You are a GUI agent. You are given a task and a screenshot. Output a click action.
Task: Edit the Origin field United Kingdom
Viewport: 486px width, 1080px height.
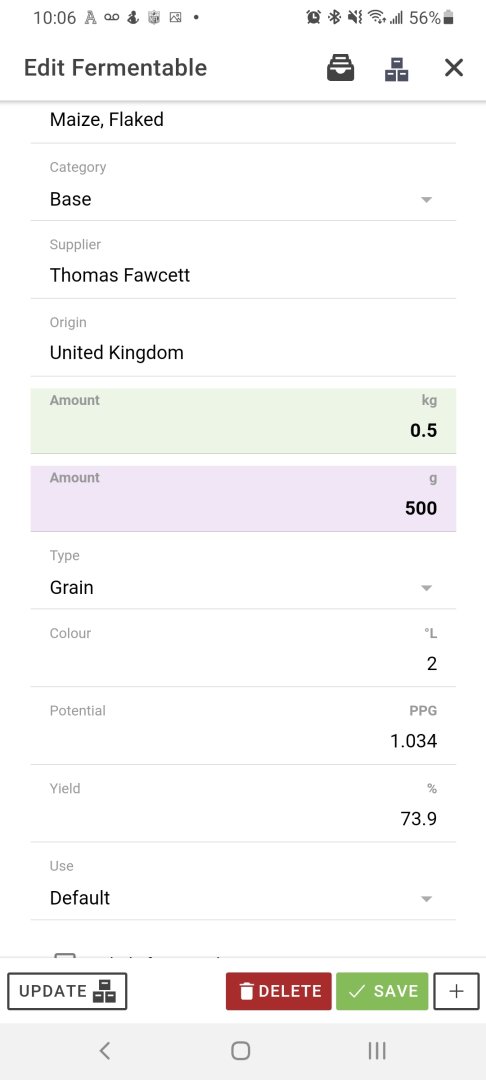click(243, 344)
